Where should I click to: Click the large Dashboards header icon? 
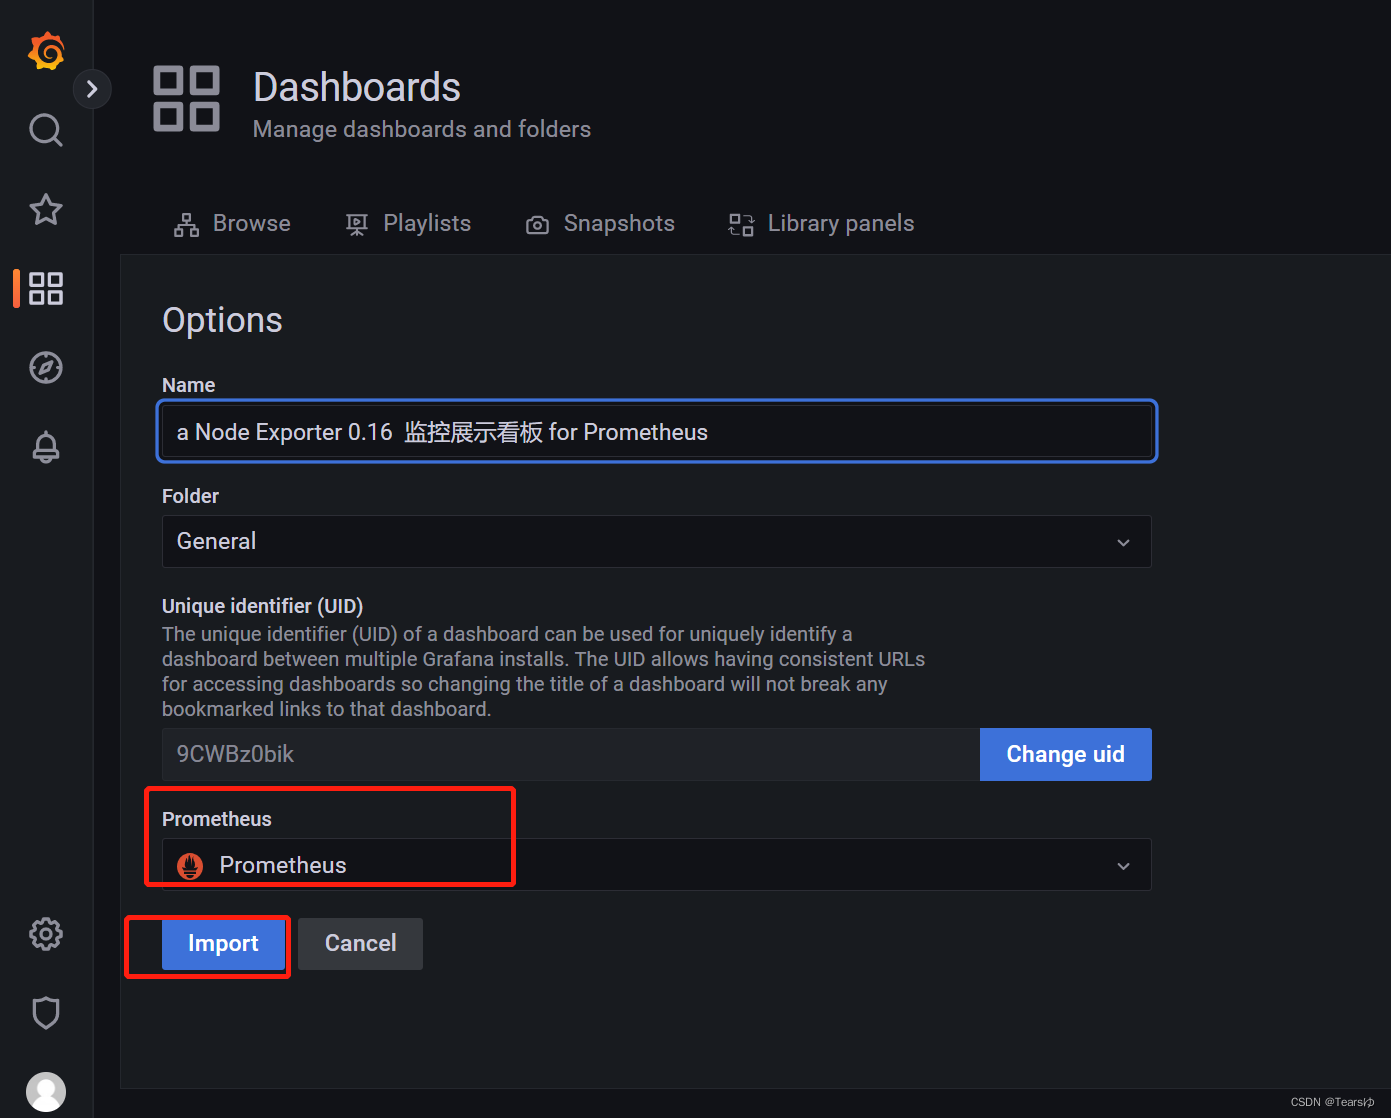tap(186, 99)
